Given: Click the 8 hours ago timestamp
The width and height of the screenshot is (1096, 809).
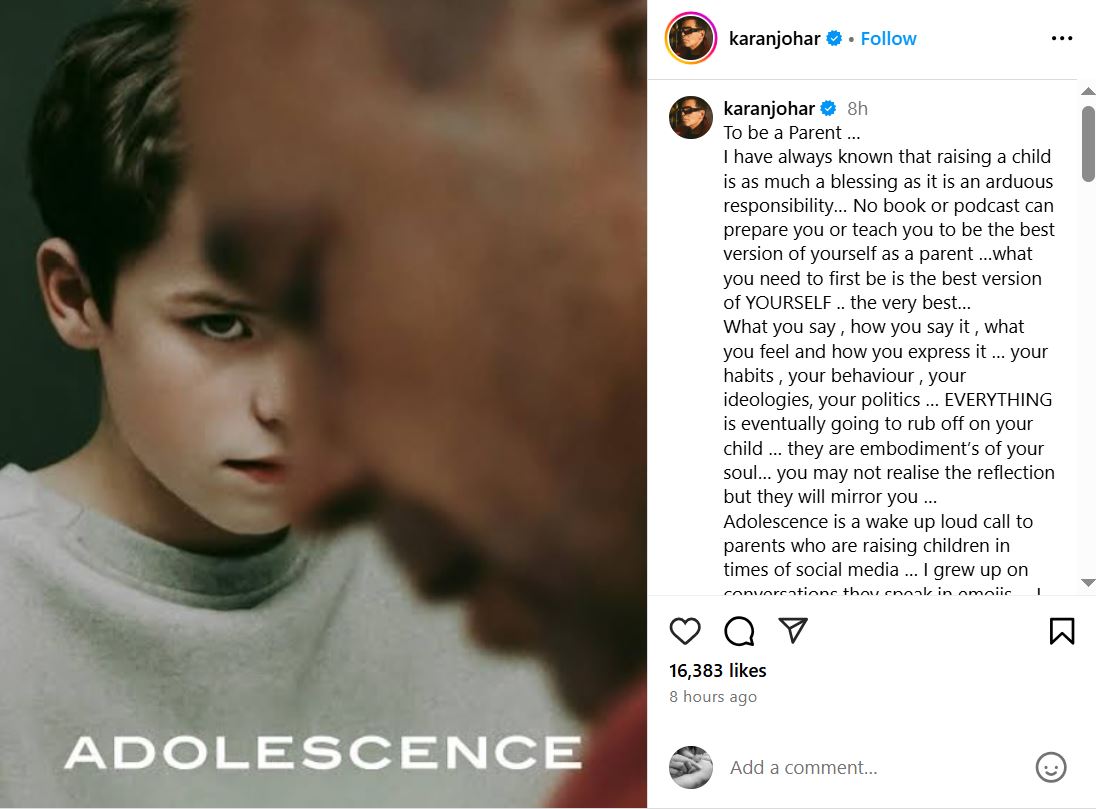Looking at the screenshot, I should [x=713, y=697].
